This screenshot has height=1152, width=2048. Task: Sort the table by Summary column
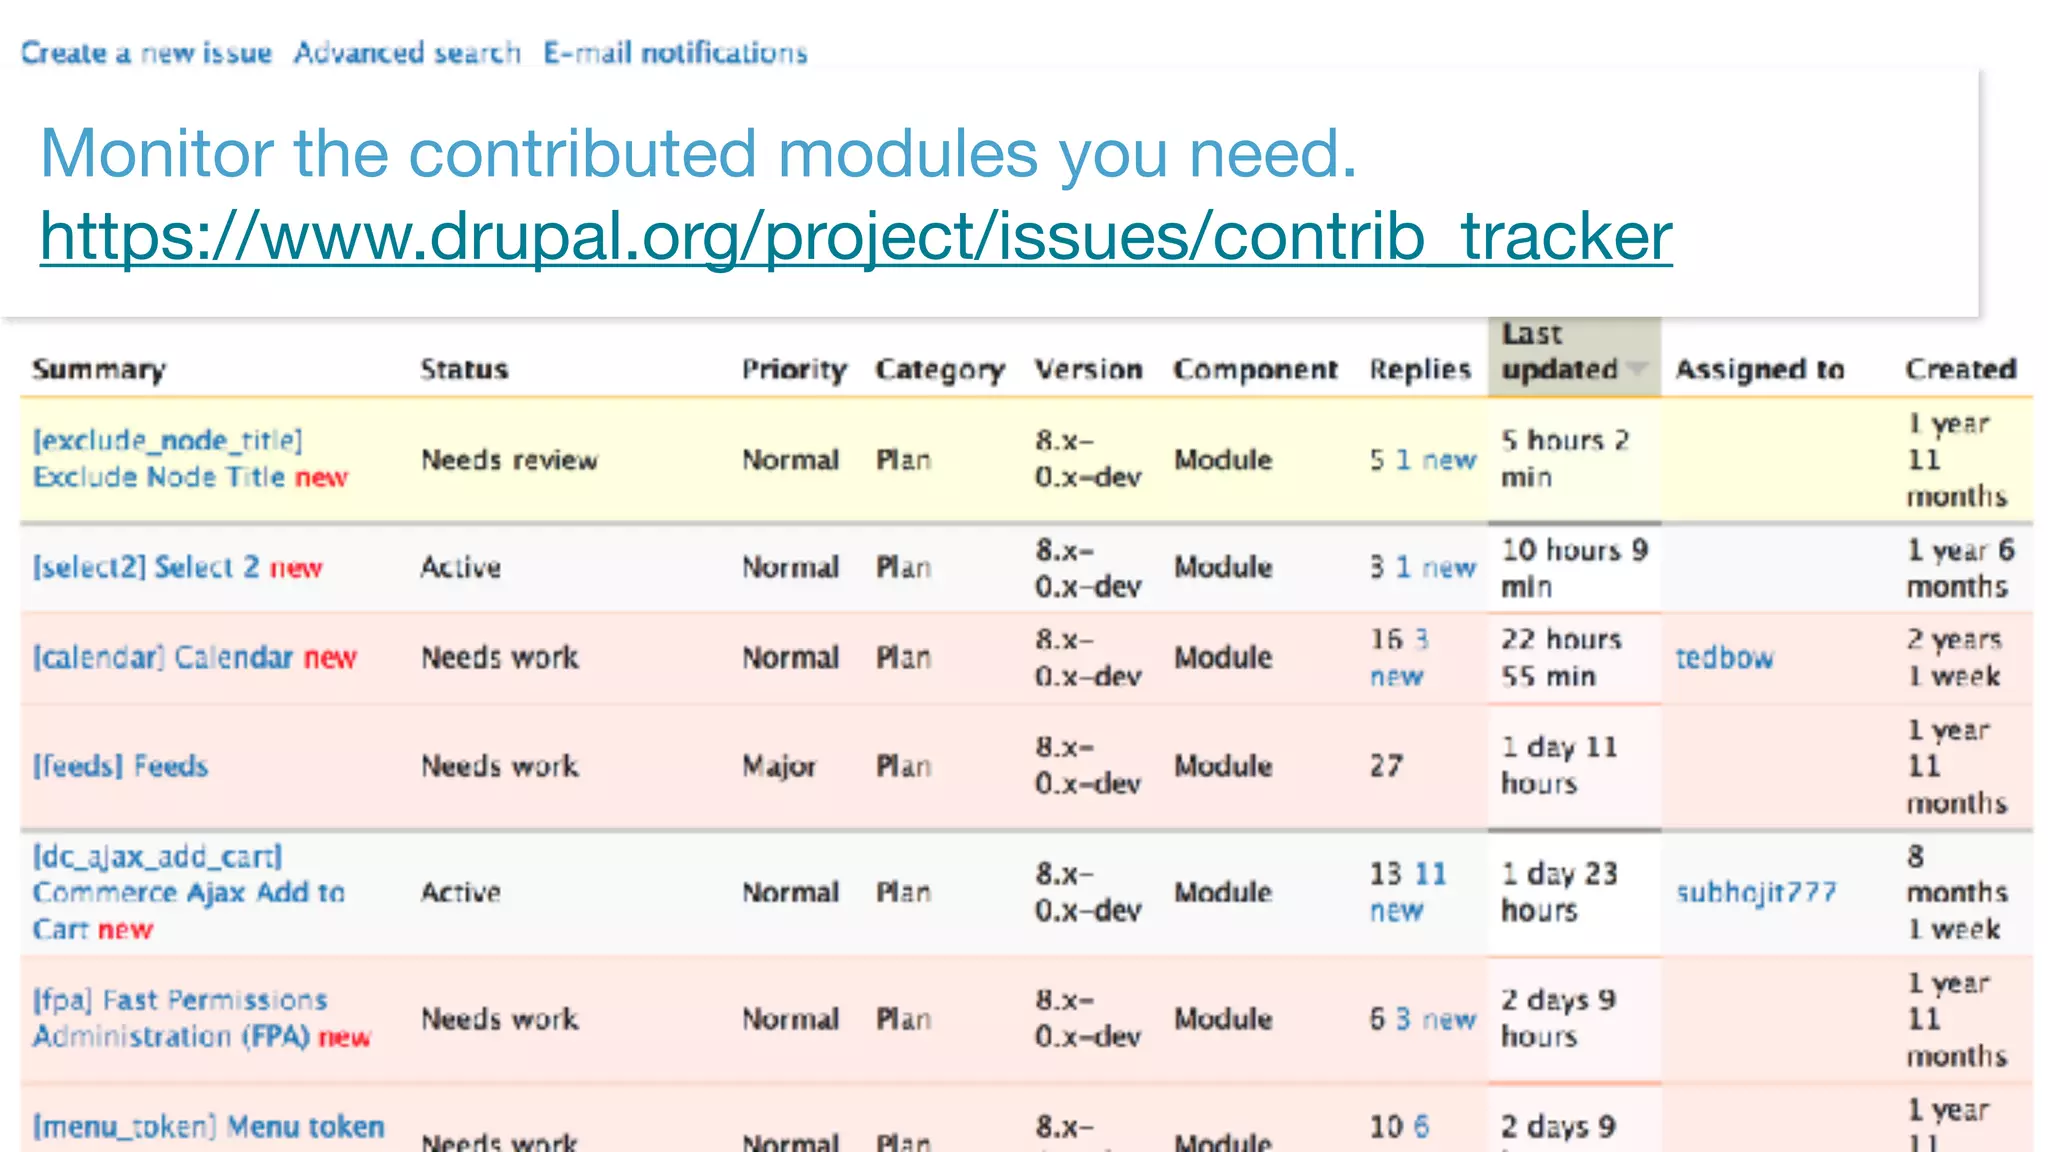coord(99,370)
